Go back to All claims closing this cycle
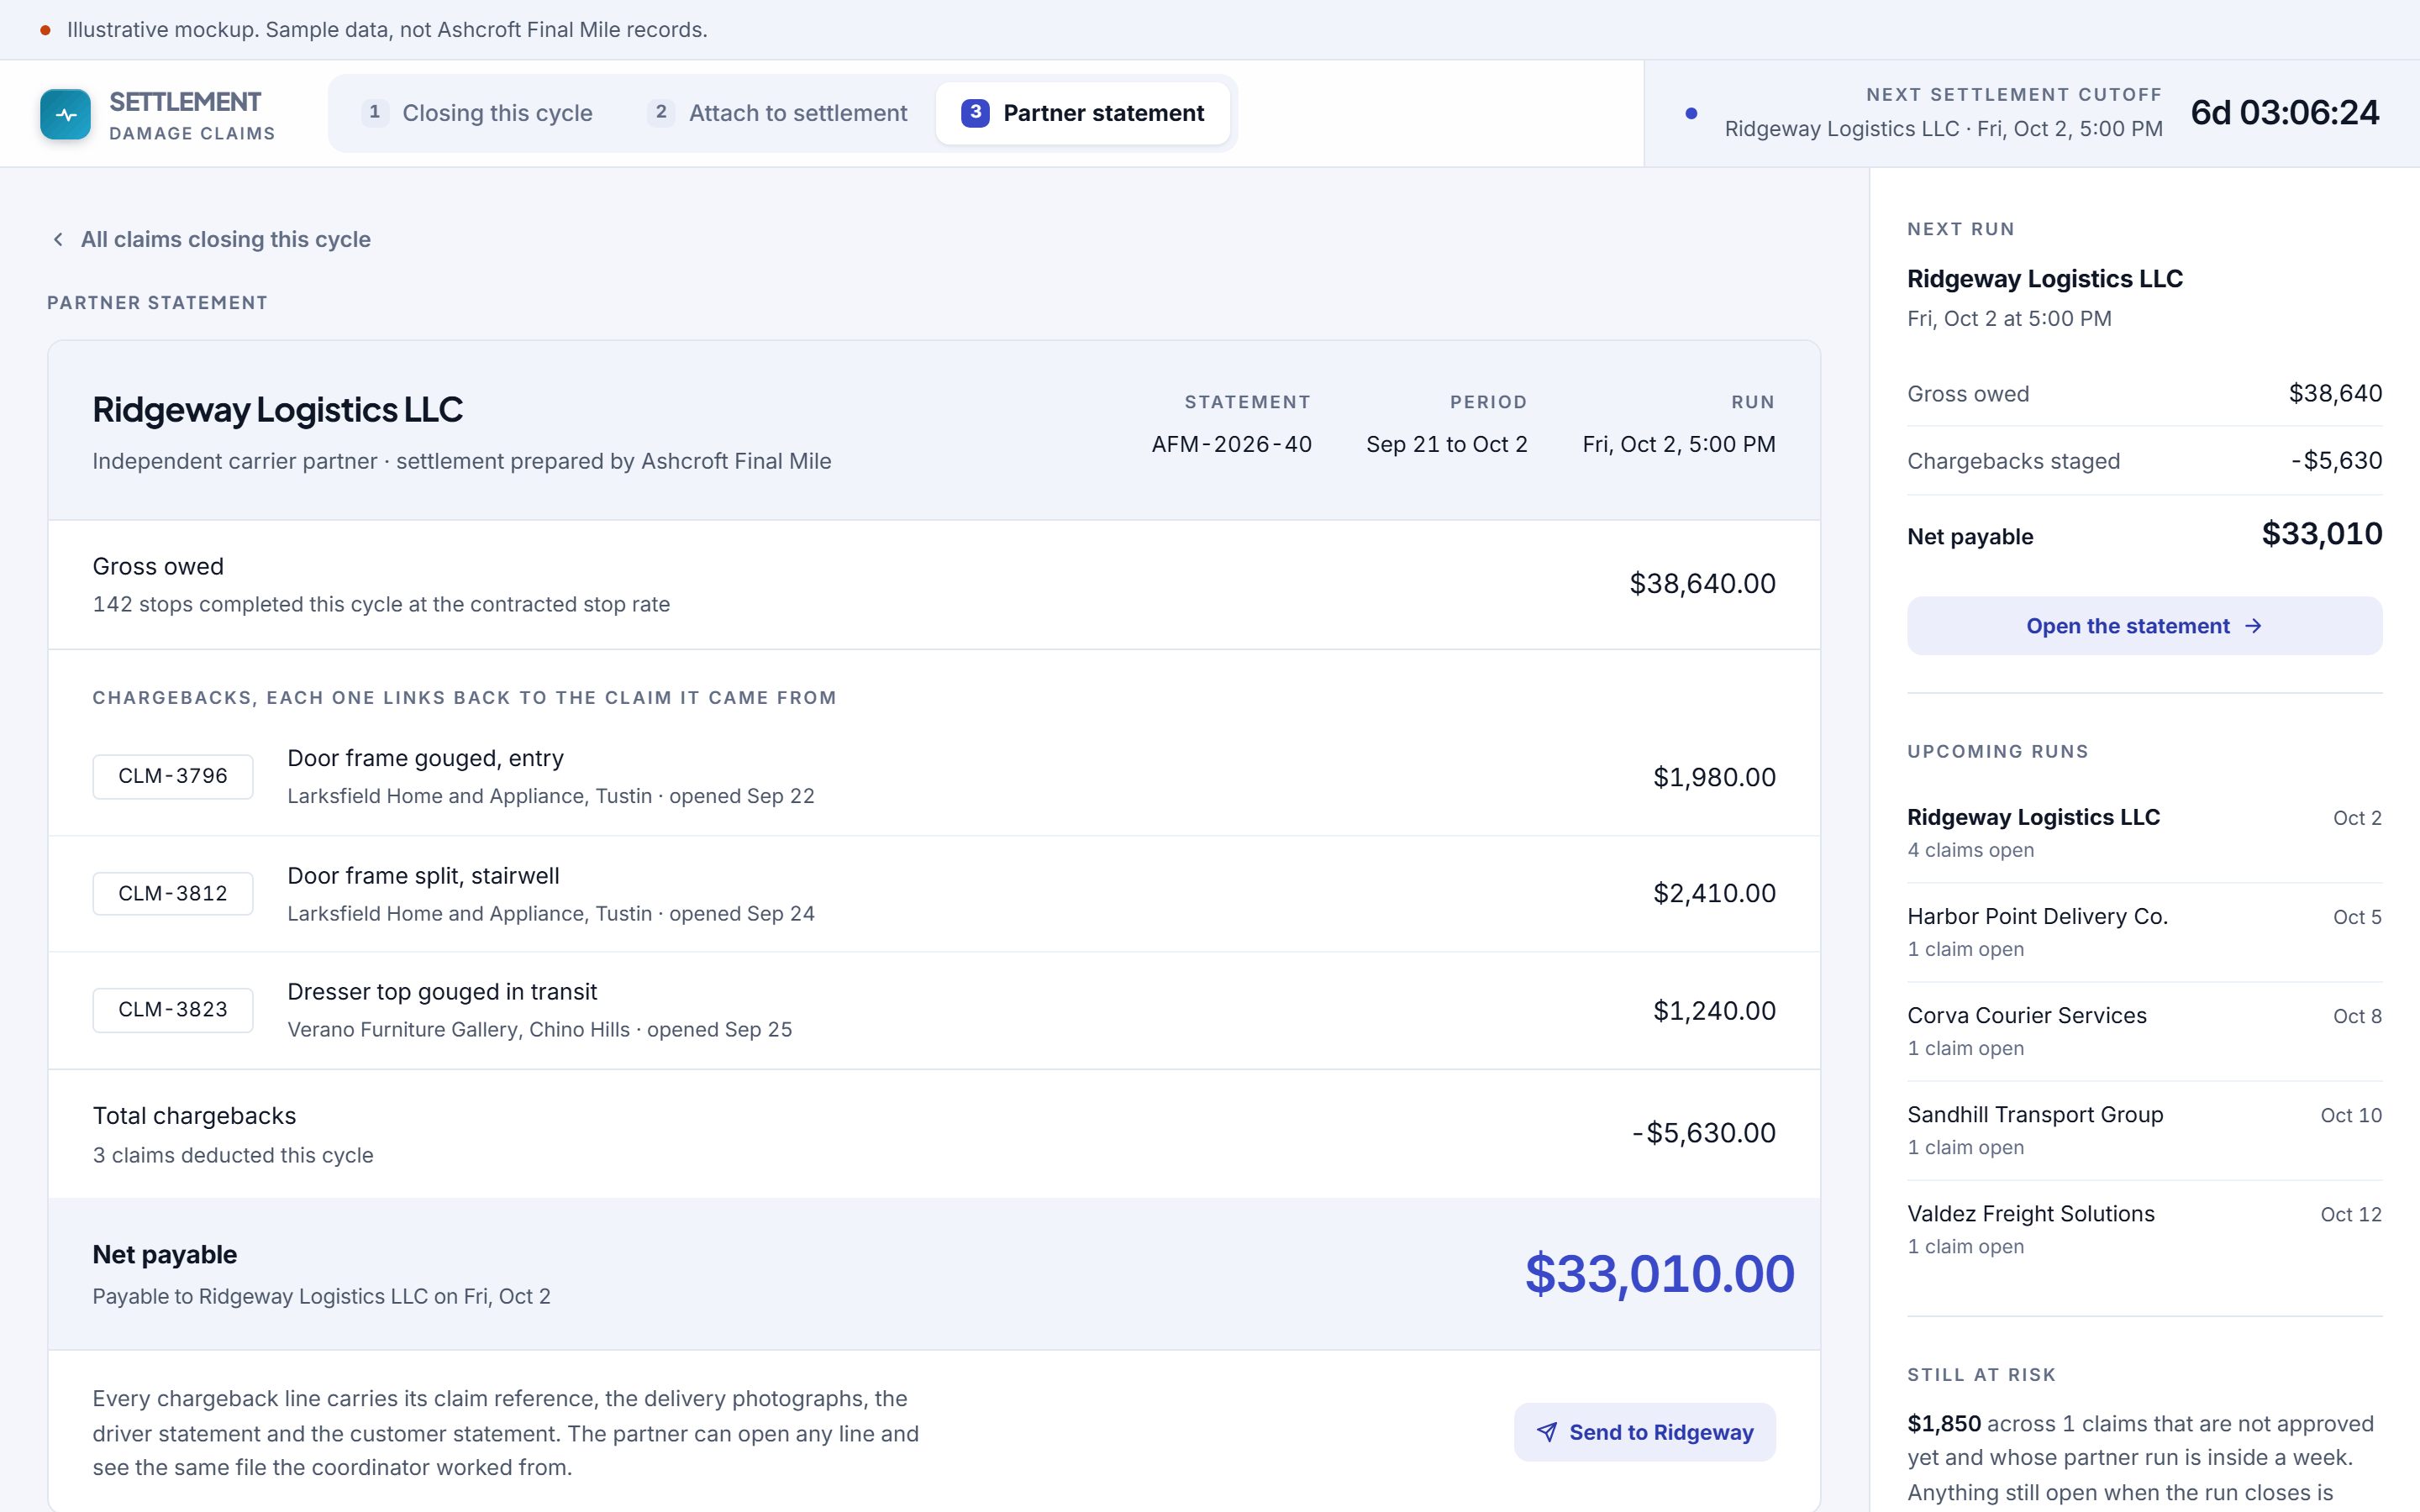Image resolution: width=2420 pixels, height=1512 pixels. (x=211, y=240)
